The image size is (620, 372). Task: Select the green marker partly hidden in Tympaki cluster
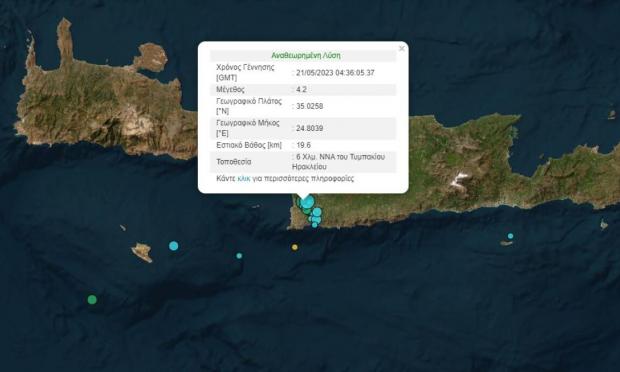point(306,212)
